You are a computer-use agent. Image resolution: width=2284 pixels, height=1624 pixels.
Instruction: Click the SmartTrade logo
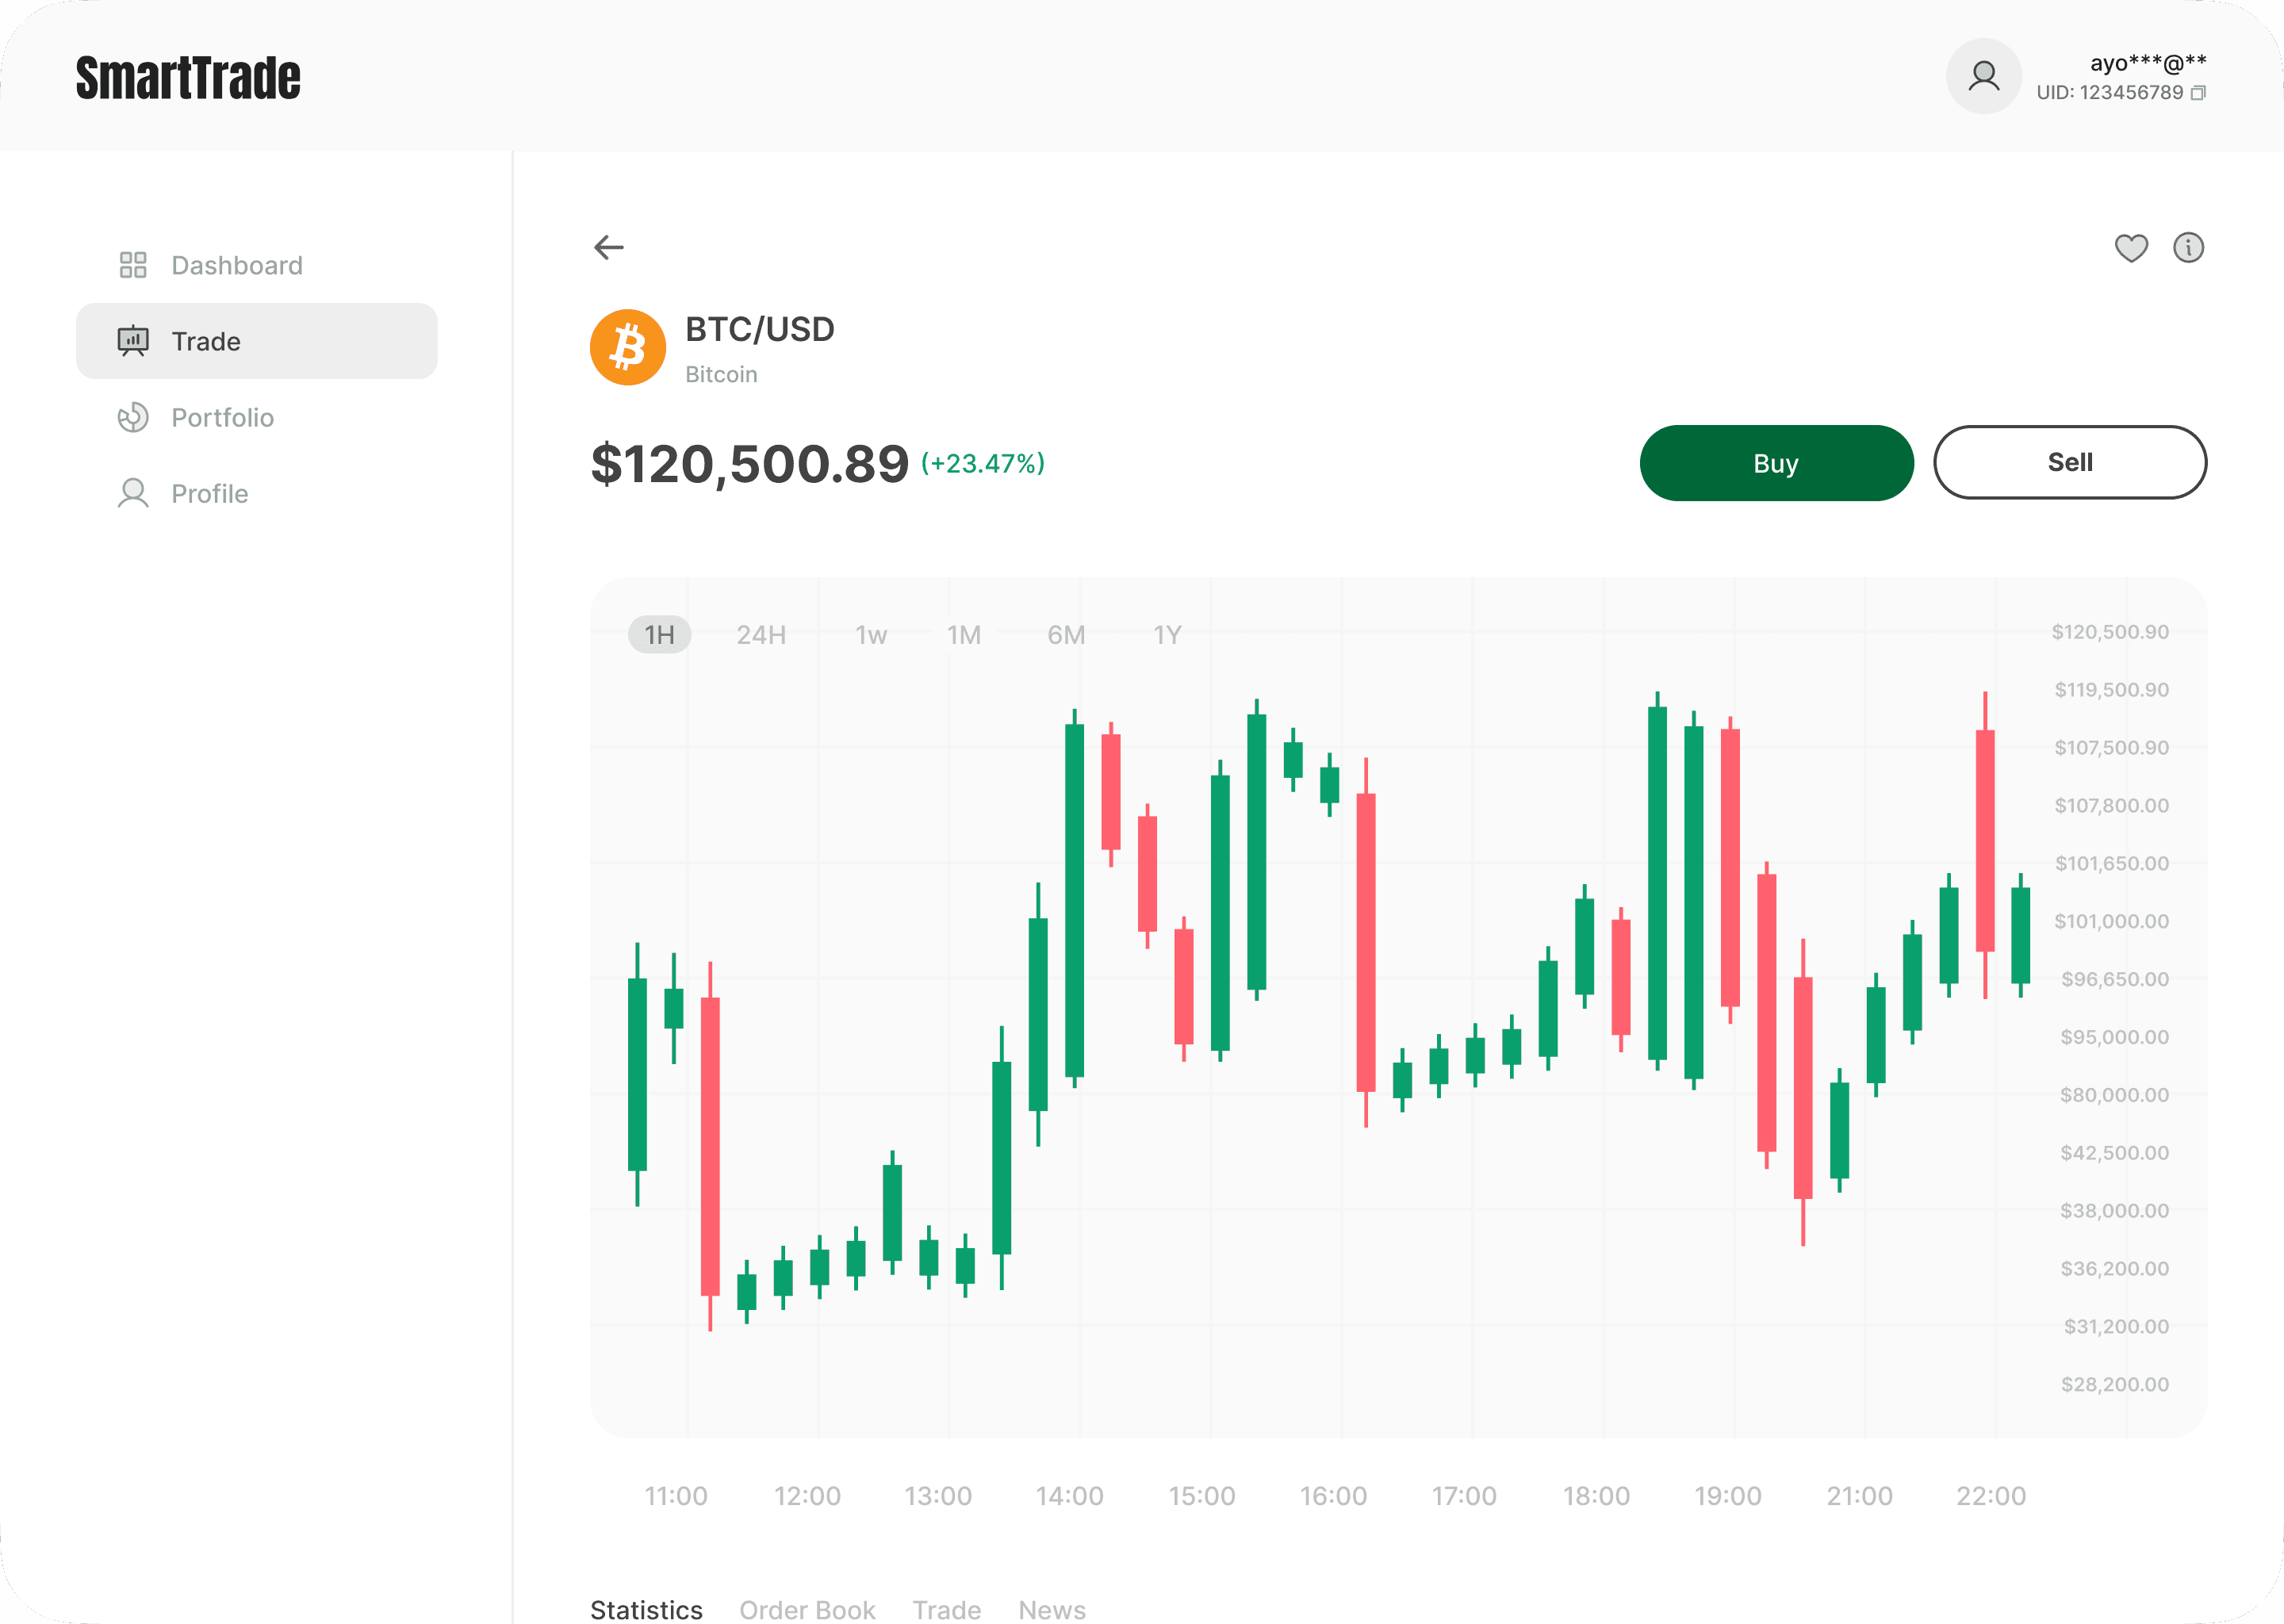point(188,78)
